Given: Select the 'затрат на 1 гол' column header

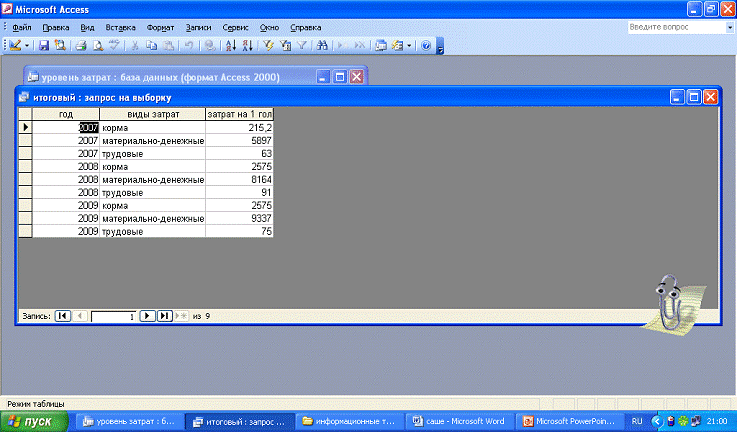Looking at the screenshot, I should pyautogui.click(x=239, y=115).
